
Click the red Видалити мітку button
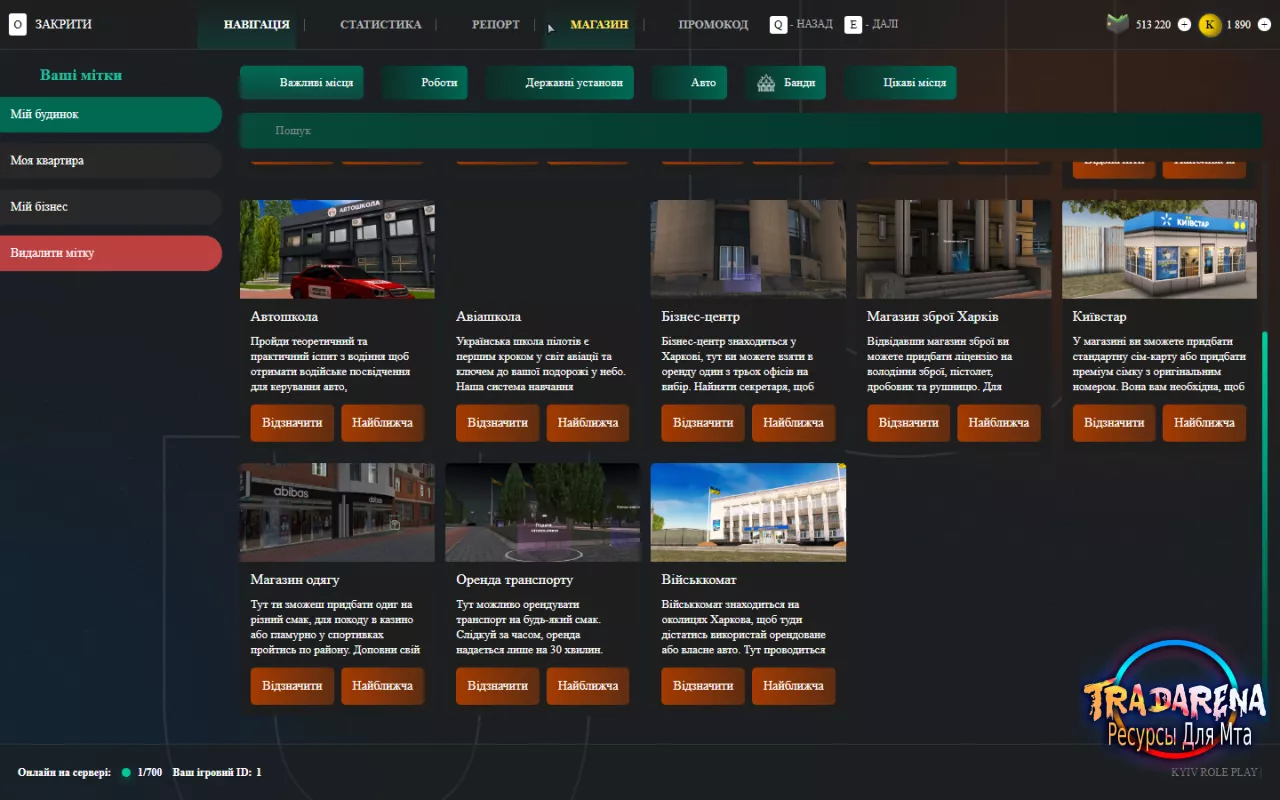(x=111, y=253)
